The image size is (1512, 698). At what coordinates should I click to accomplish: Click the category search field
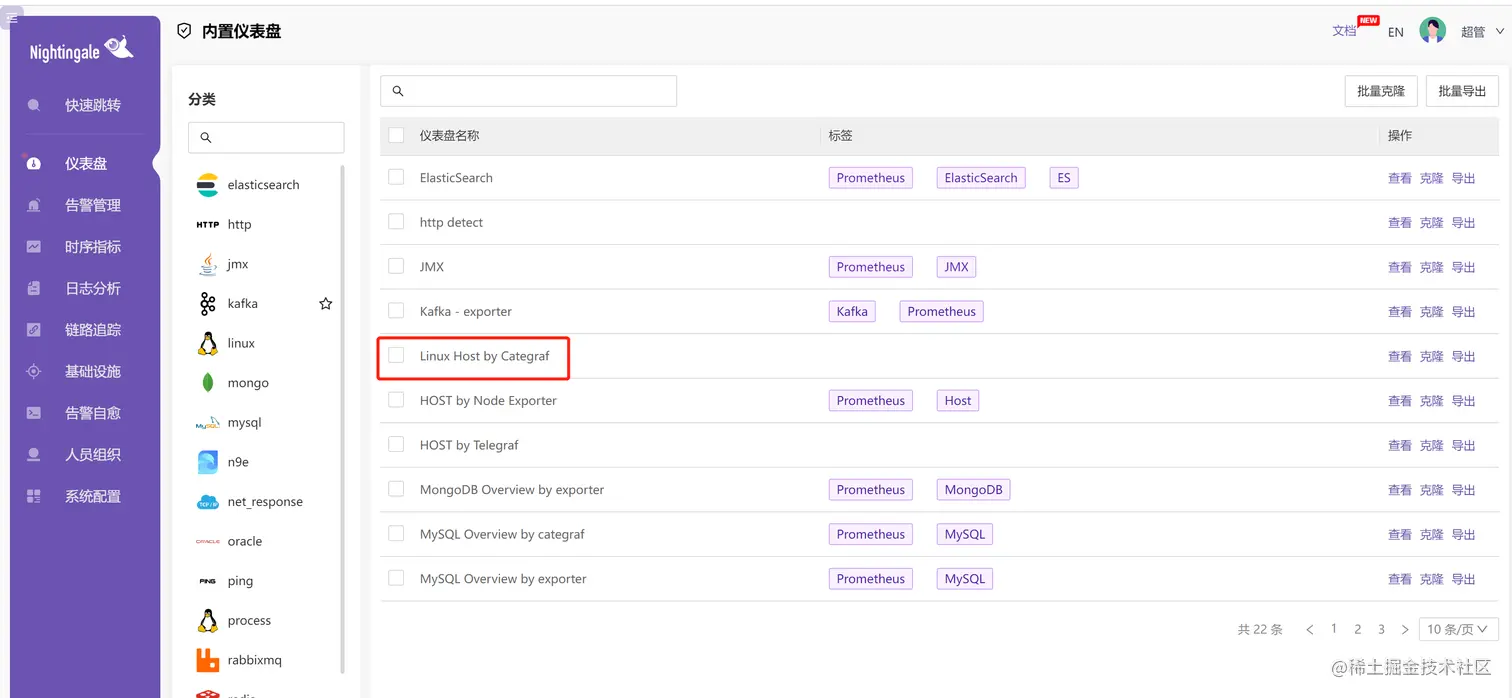[266, 137]
